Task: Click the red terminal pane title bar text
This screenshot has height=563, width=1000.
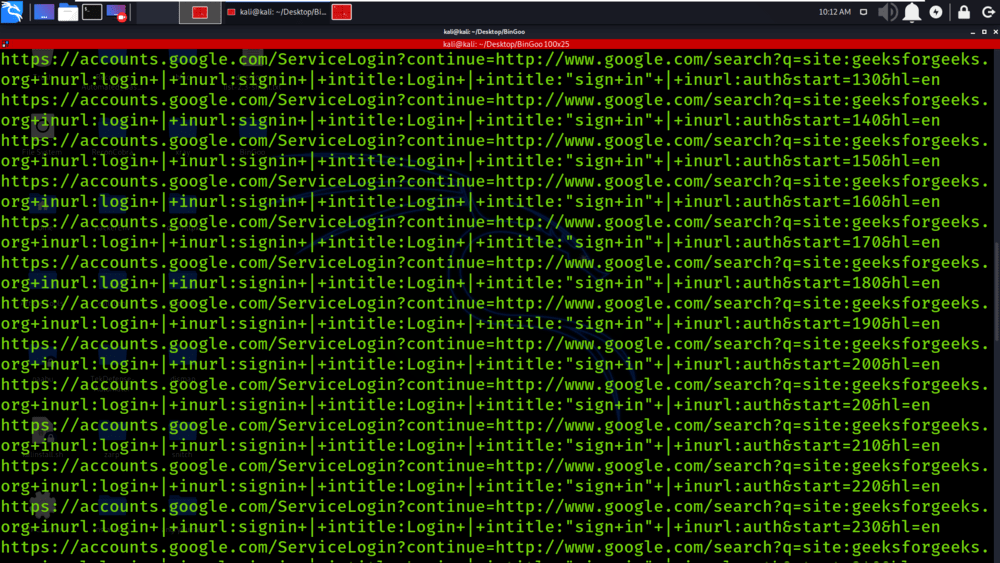Action: click(x=506, y=44)
